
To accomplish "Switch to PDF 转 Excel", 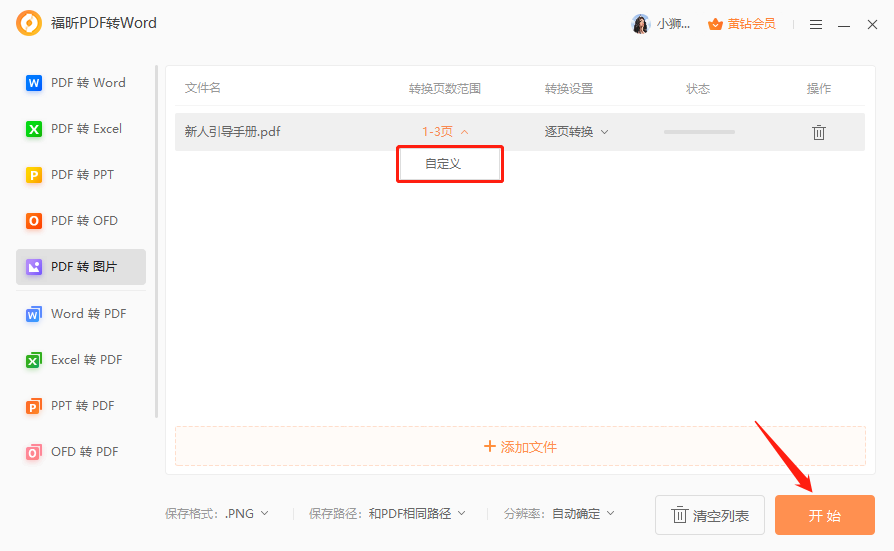I will (81, 129).
